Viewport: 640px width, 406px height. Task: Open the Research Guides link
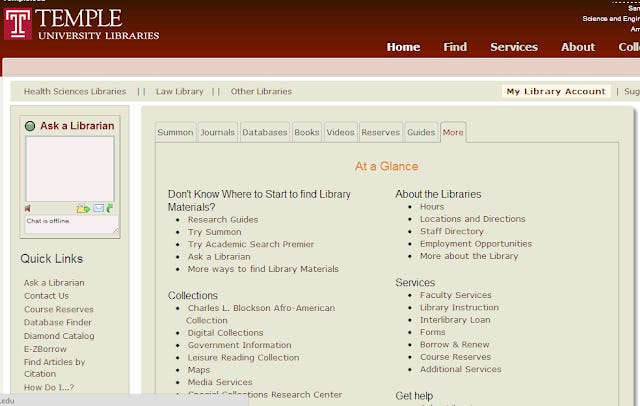tap(223, 220)
